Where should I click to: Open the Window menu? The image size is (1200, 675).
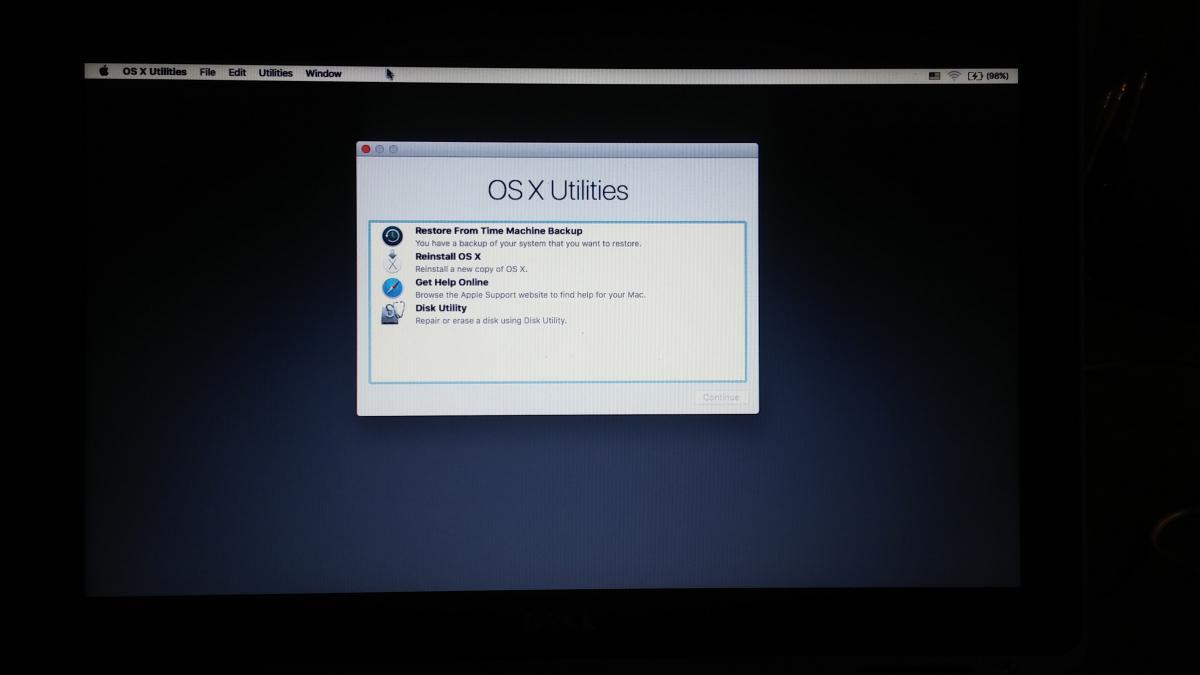click(x=323, y=73)
